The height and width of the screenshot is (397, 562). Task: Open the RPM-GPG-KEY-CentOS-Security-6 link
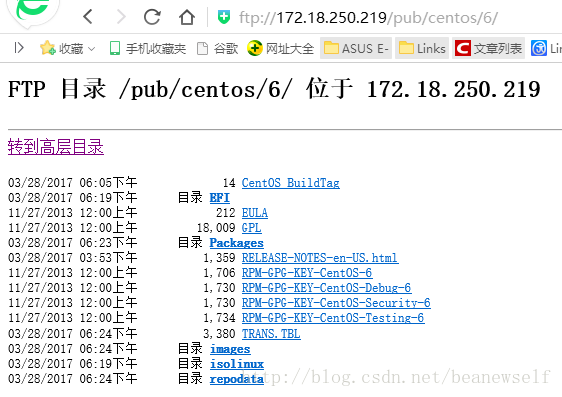336,303
